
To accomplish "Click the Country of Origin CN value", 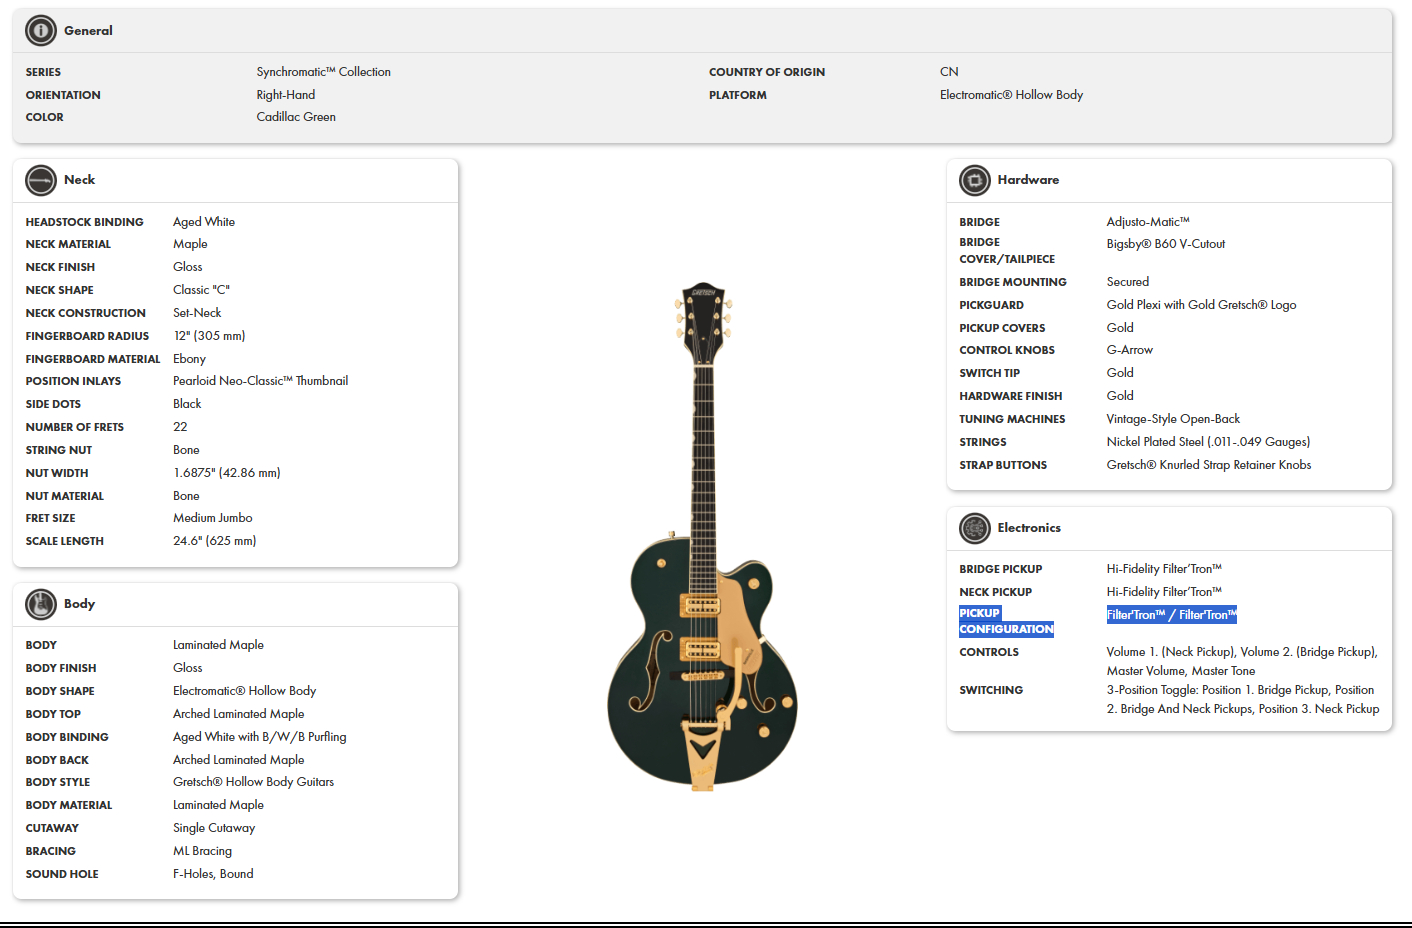I will click(947, 71).
